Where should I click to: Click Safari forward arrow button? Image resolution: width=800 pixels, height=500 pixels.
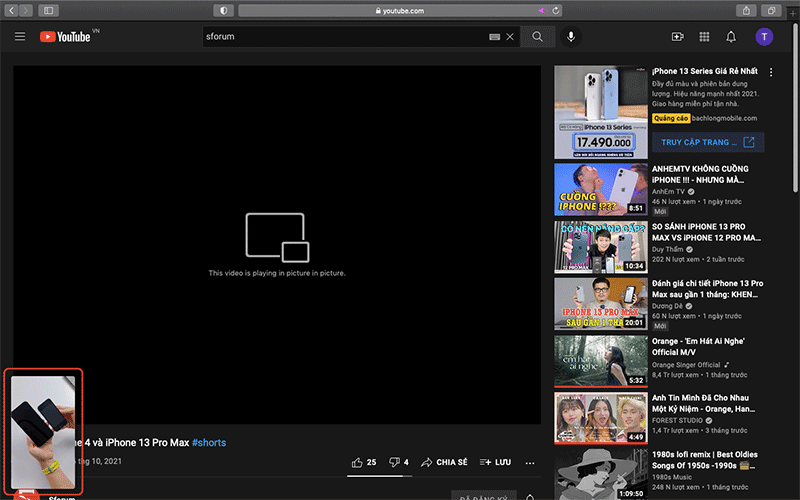point(26,10)
